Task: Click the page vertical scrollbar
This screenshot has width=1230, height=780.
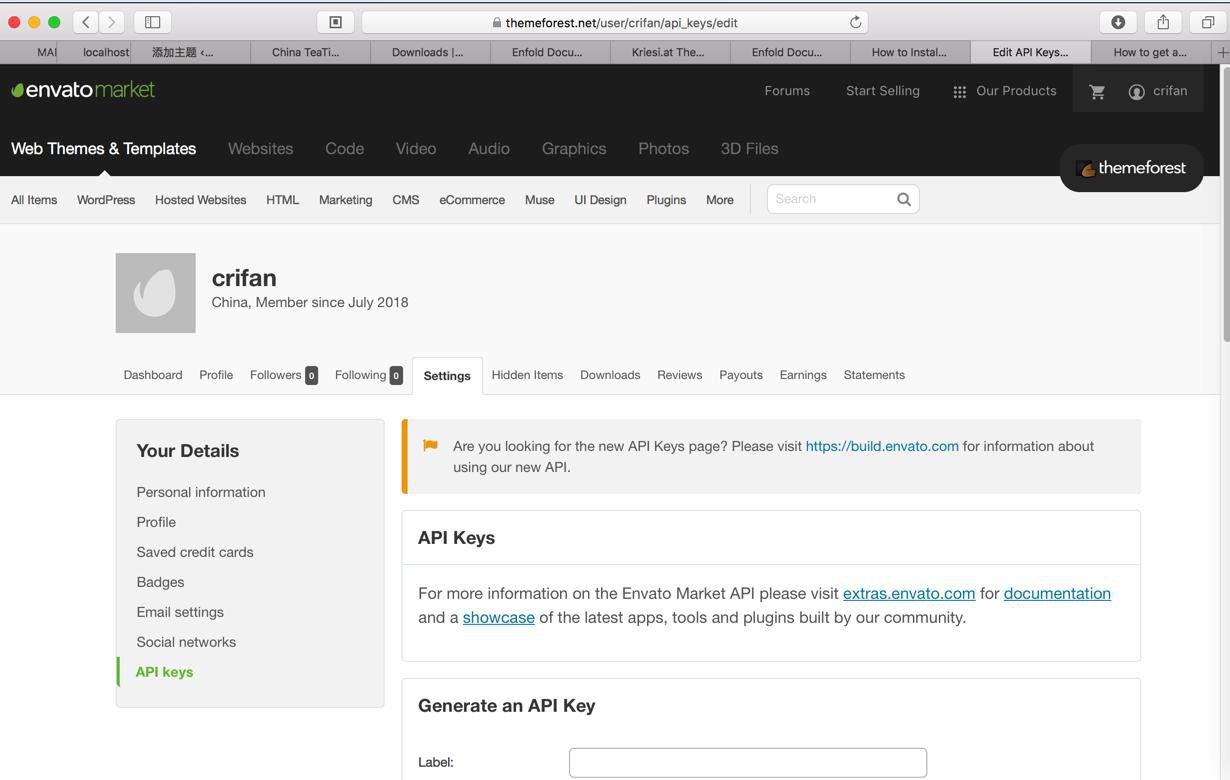Action: (1225, 204)
